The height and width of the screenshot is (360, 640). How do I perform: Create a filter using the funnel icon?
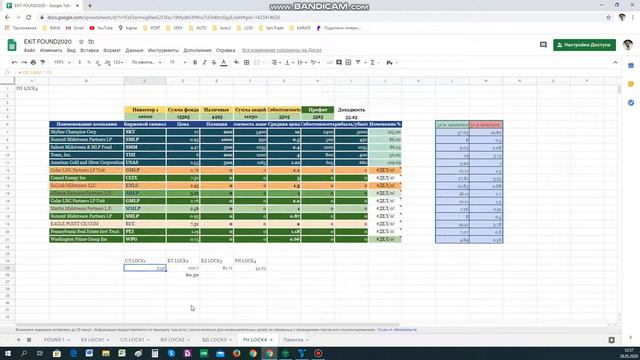pos(358,62)
